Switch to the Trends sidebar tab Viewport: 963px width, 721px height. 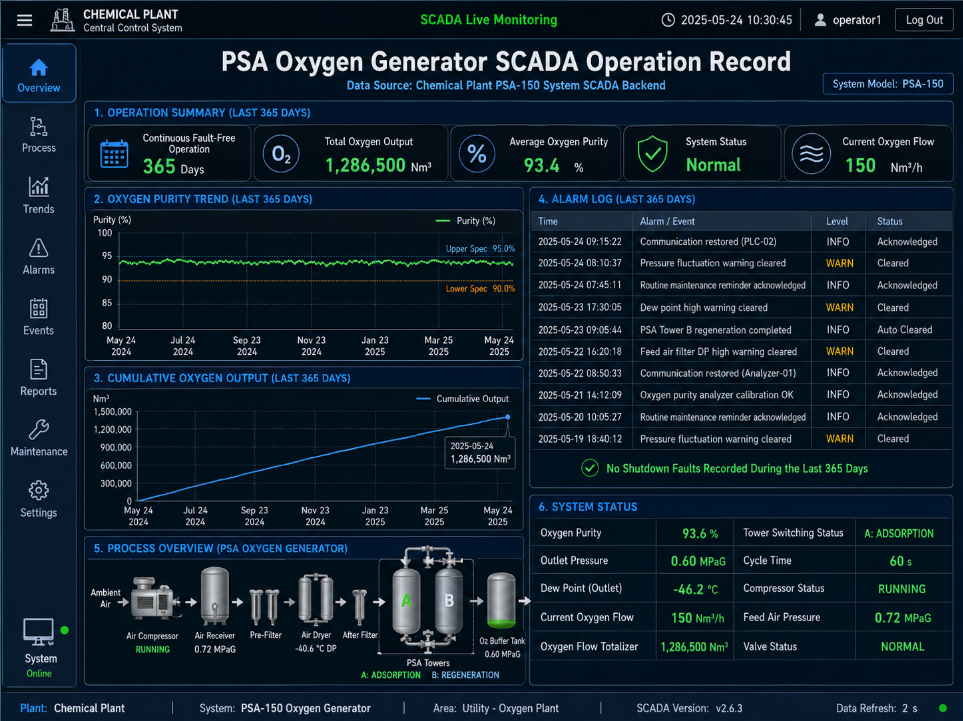tap(39, 196)
